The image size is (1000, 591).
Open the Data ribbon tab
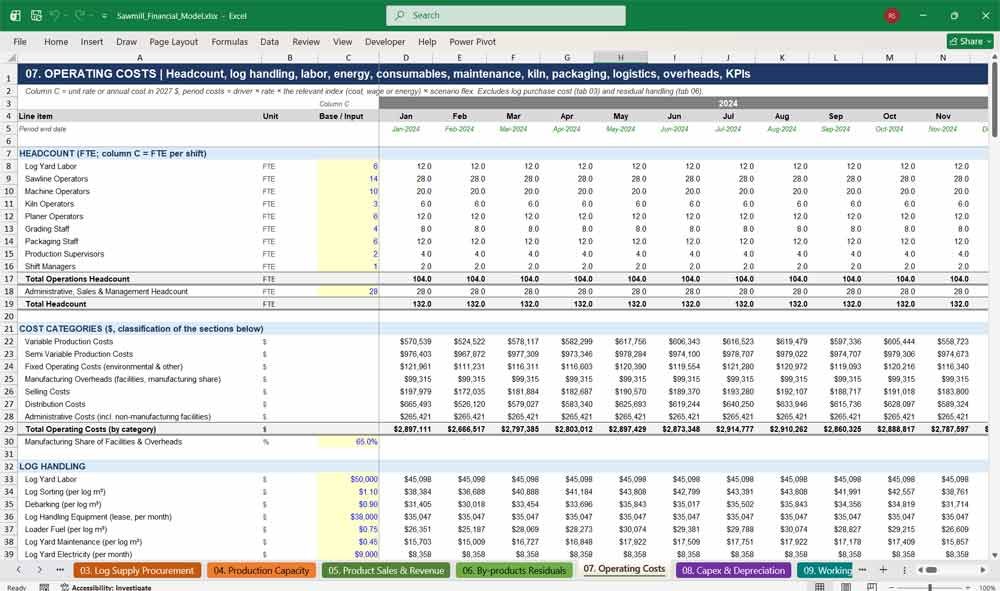pos(269,41)
